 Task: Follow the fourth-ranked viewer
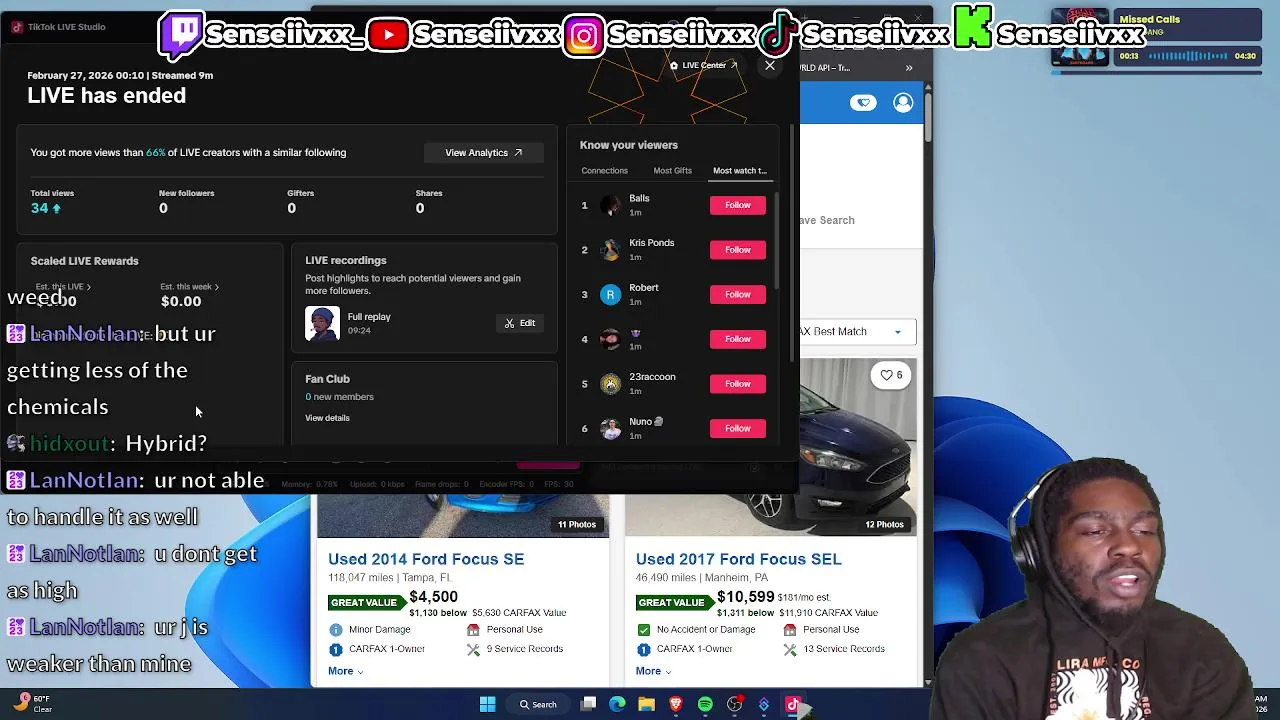738,339
